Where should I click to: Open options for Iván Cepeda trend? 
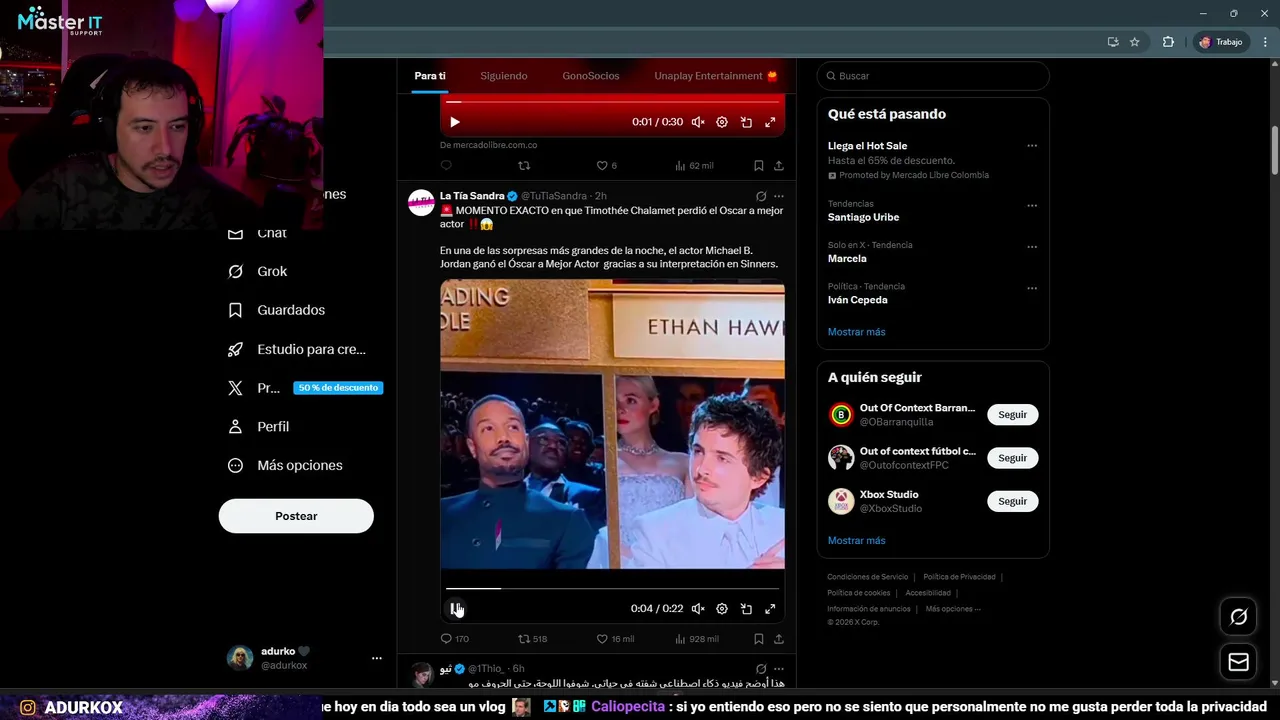click(x=1032, y=288)
